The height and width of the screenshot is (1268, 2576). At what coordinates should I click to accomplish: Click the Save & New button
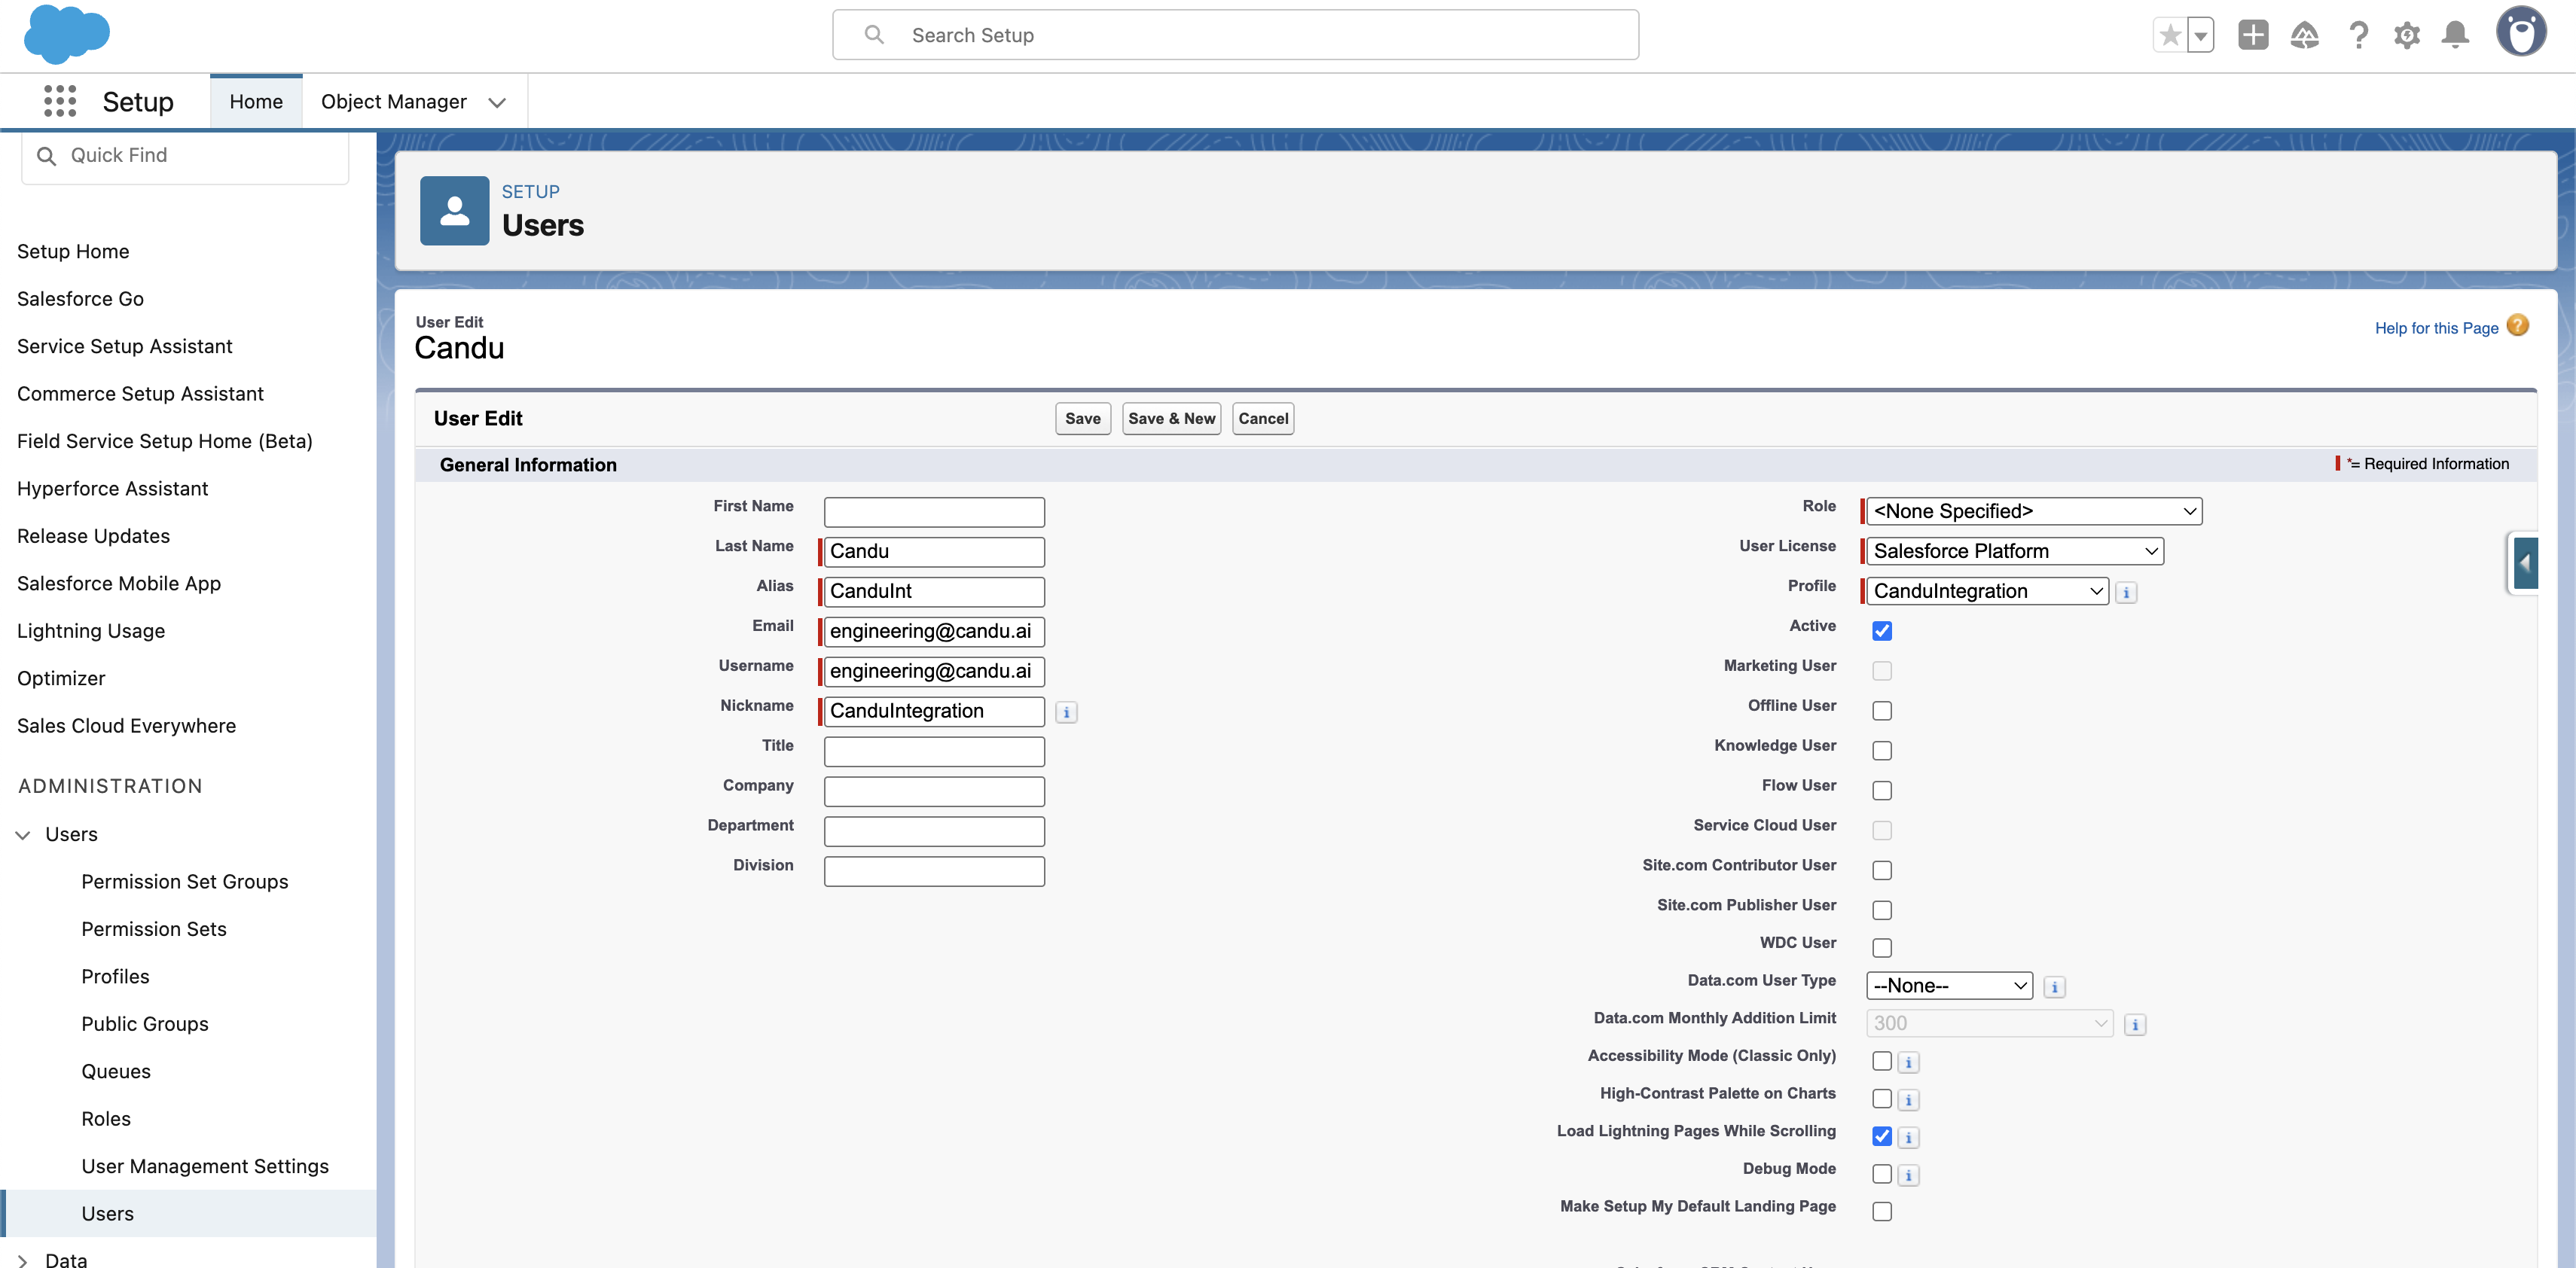coord(1171,418)
